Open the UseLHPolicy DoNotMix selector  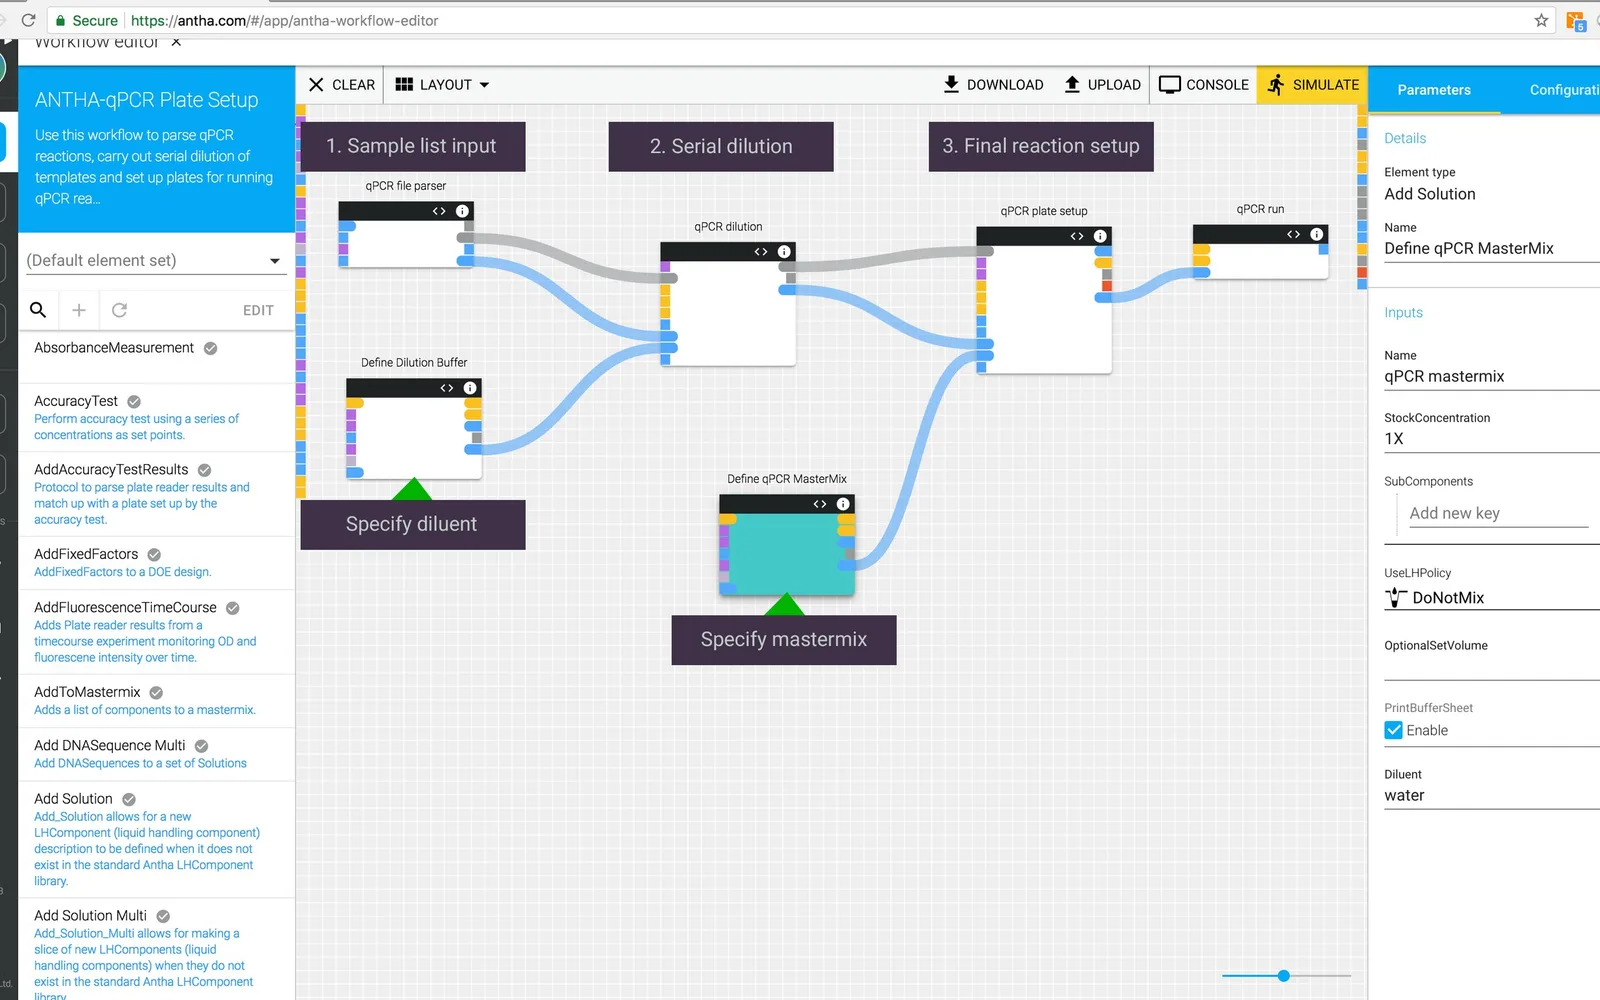point(1492,598)
